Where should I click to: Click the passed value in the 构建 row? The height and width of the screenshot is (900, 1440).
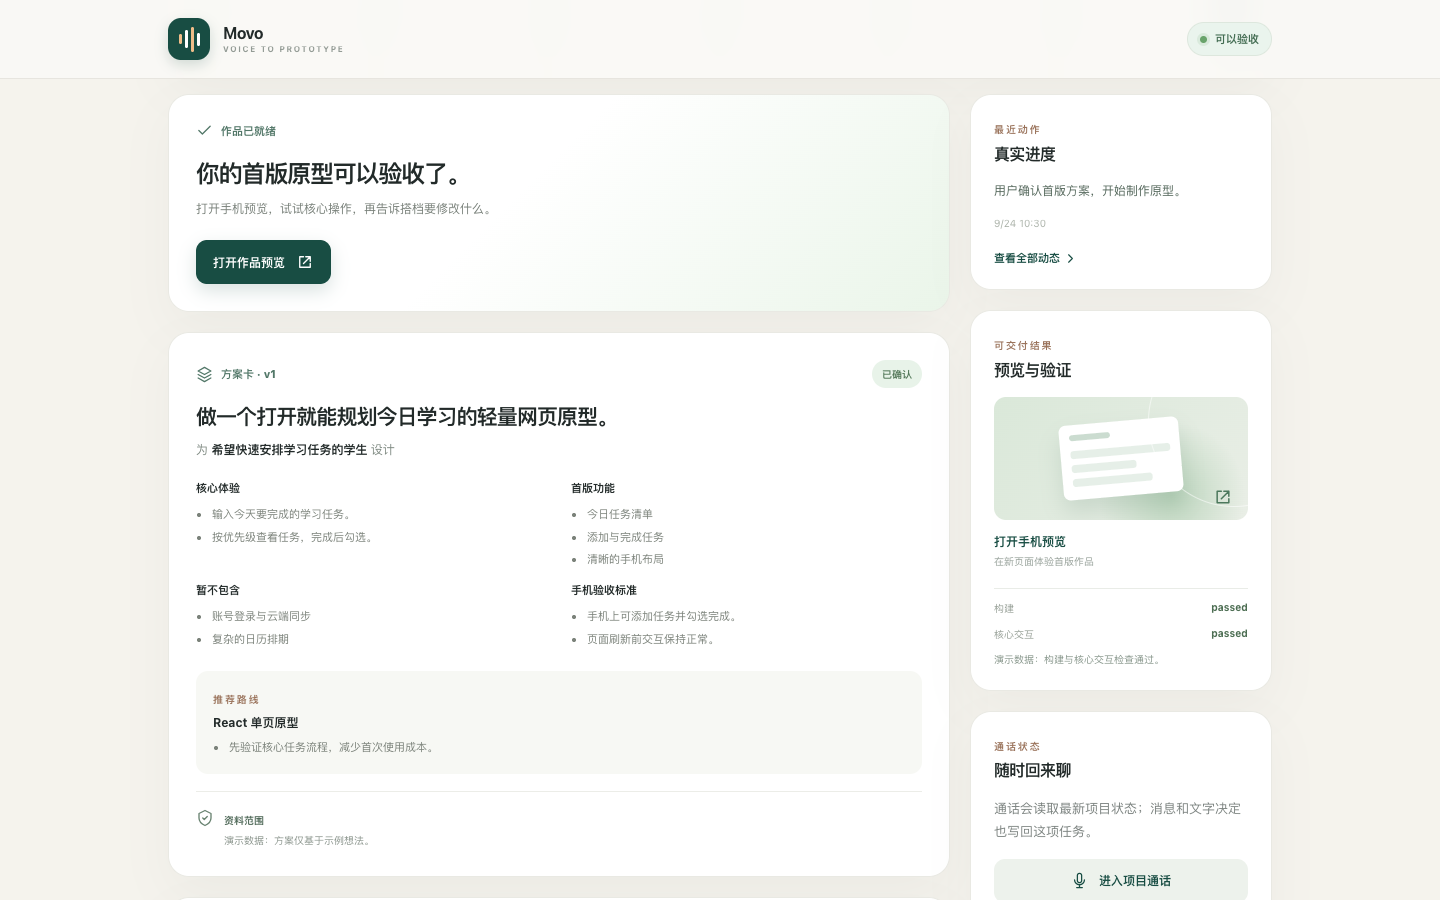click(x=1229, y=607)
